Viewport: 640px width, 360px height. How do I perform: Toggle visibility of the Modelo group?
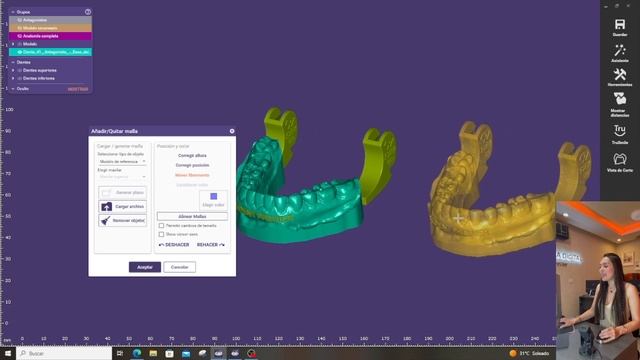point(19,44)
